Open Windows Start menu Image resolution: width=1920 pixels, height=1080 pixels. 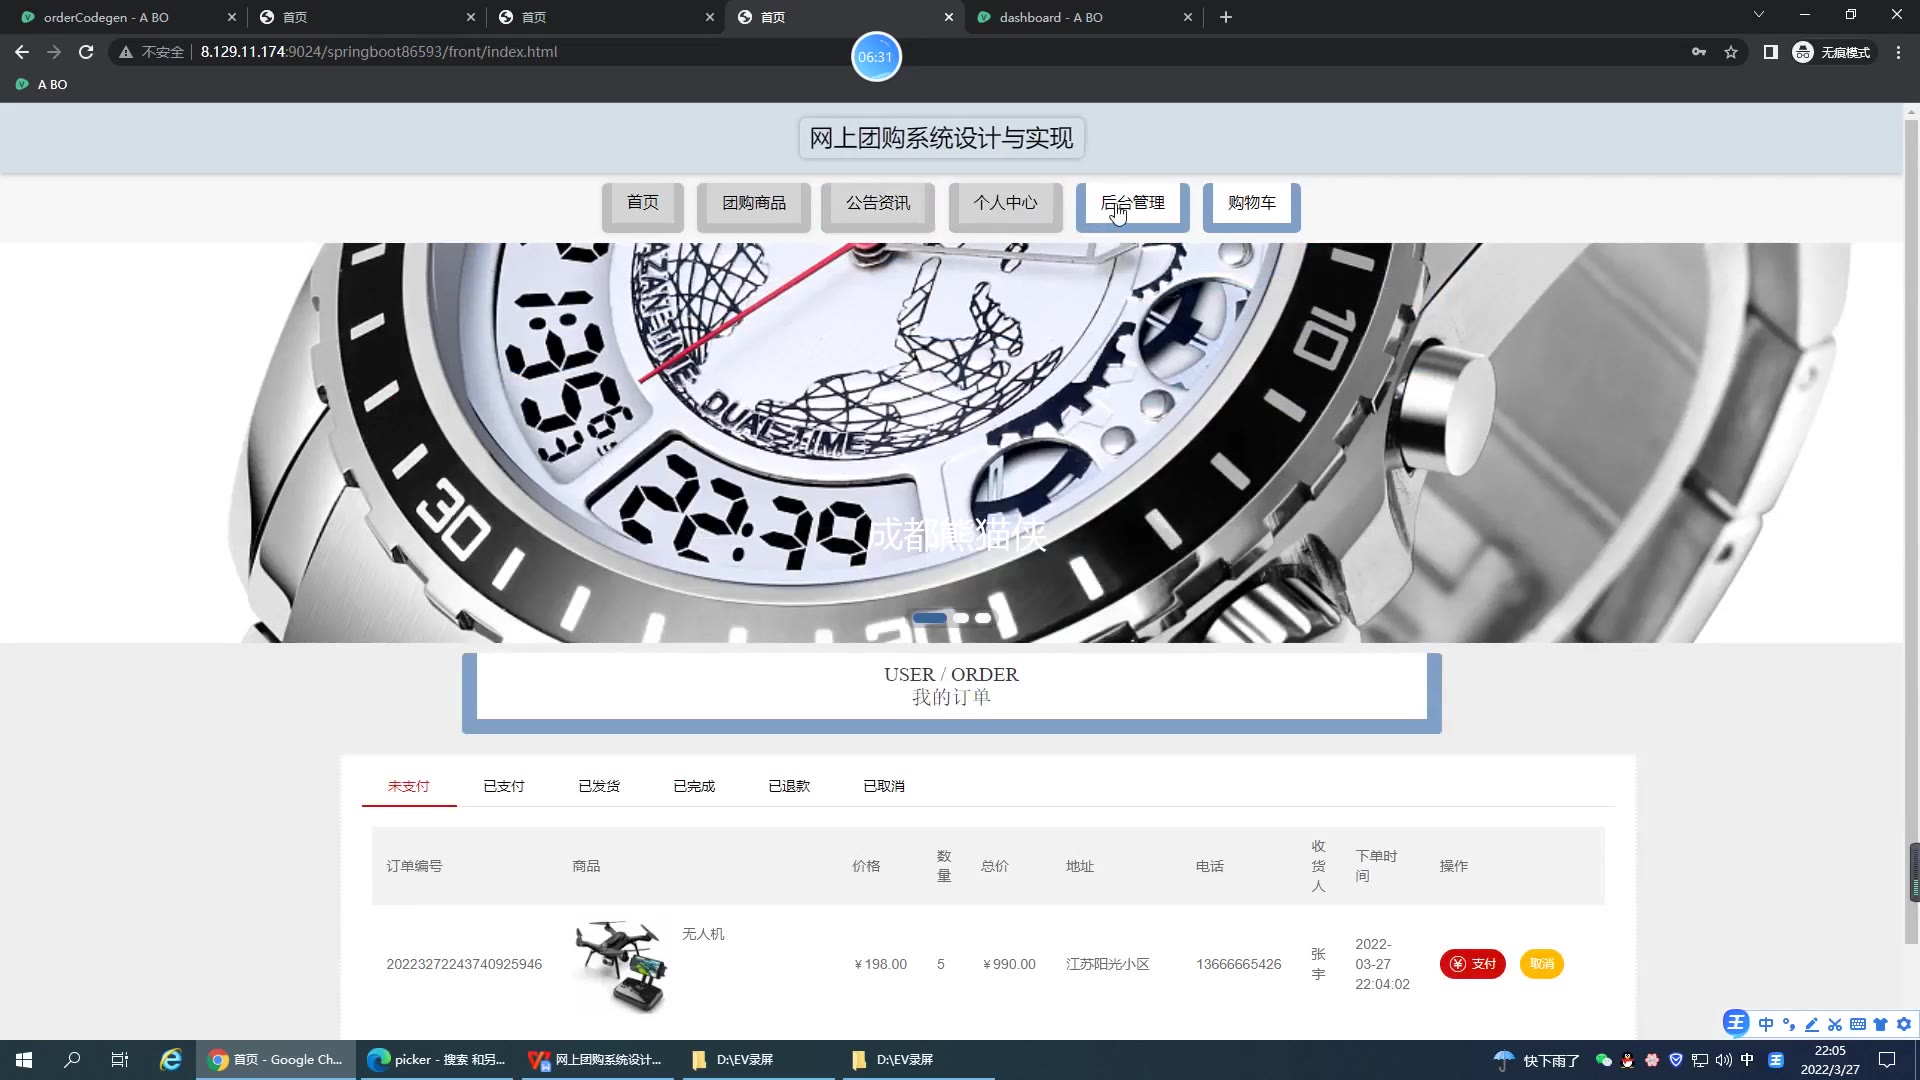[24, 1060]
